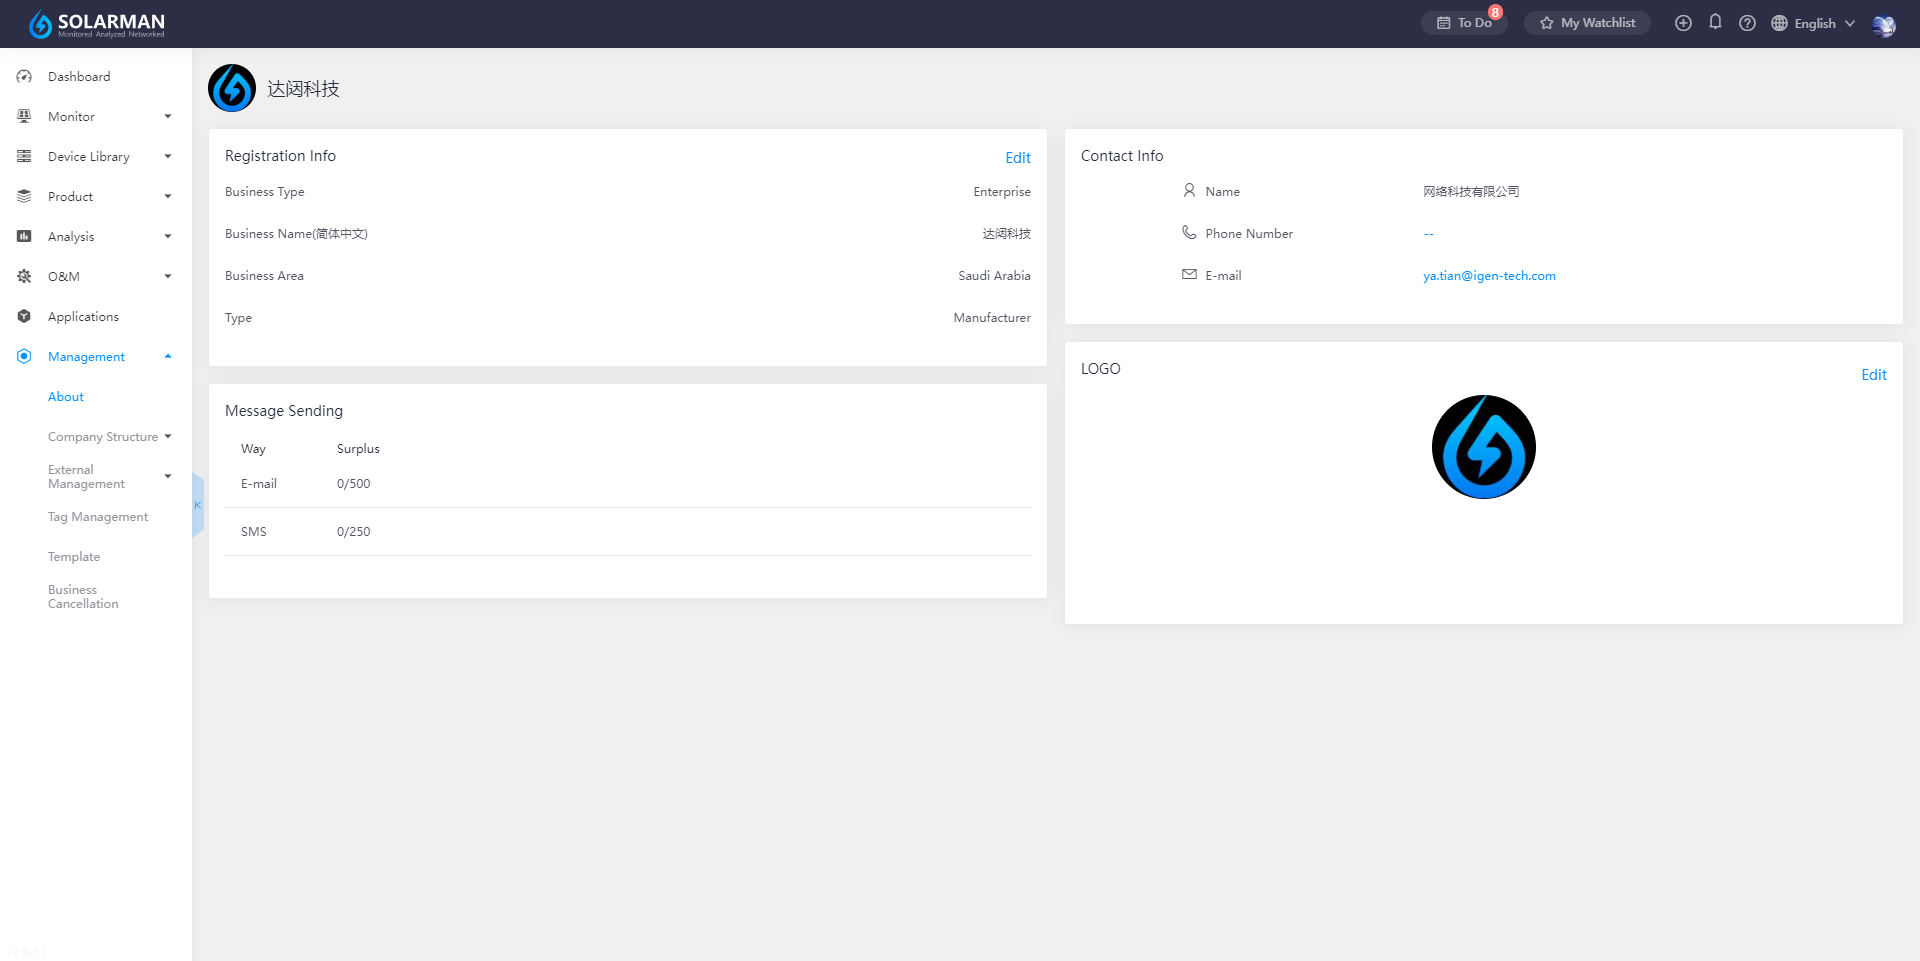Collapse the Management menu section
The height and width of the screenshot is (961, 1920).
pos(95,357)
